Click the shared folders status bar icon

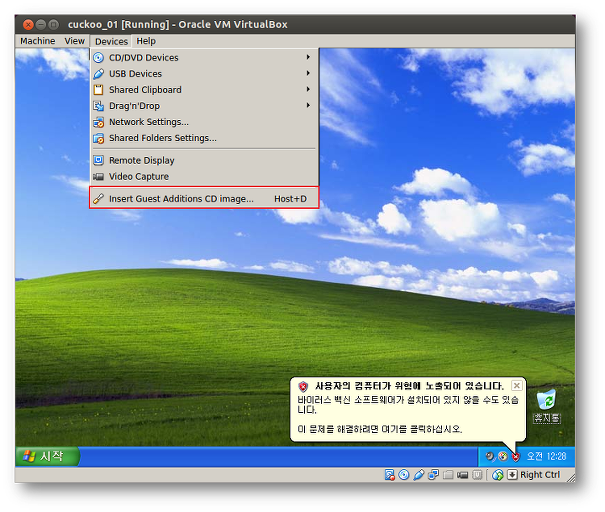(x=448, y=475)
